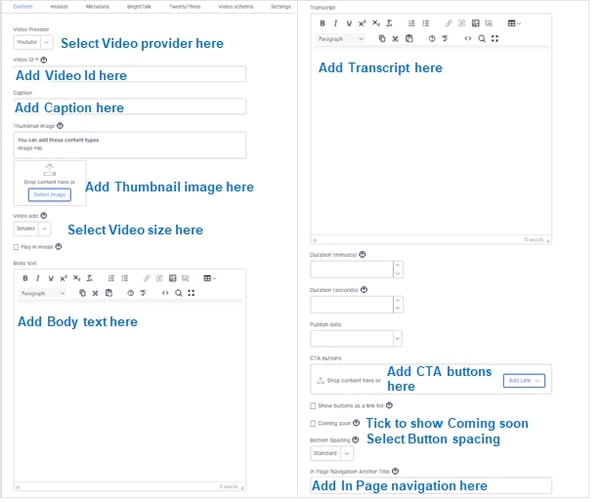
Task: Switch to the Metadata tab
Action: coord(98,6)
